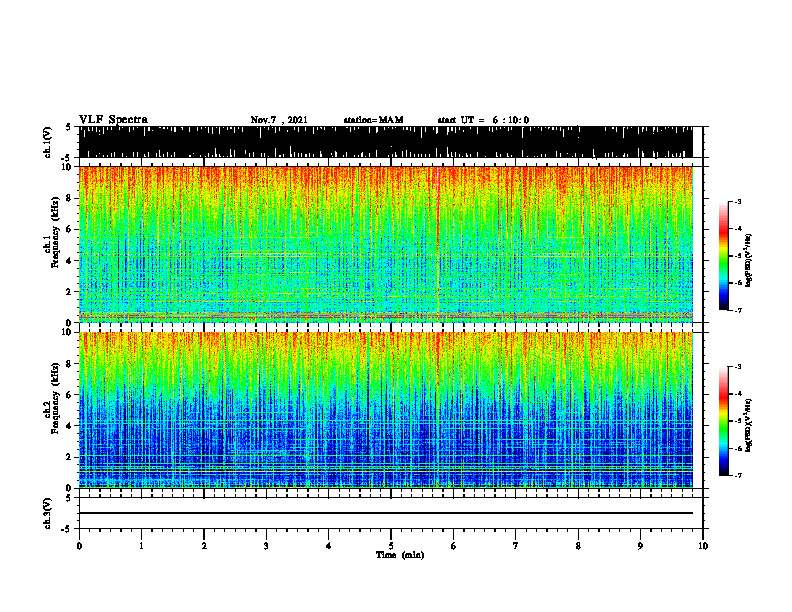The image size is (792, 612).
Task: Click time axis tick label "1"
Action: 141,546
